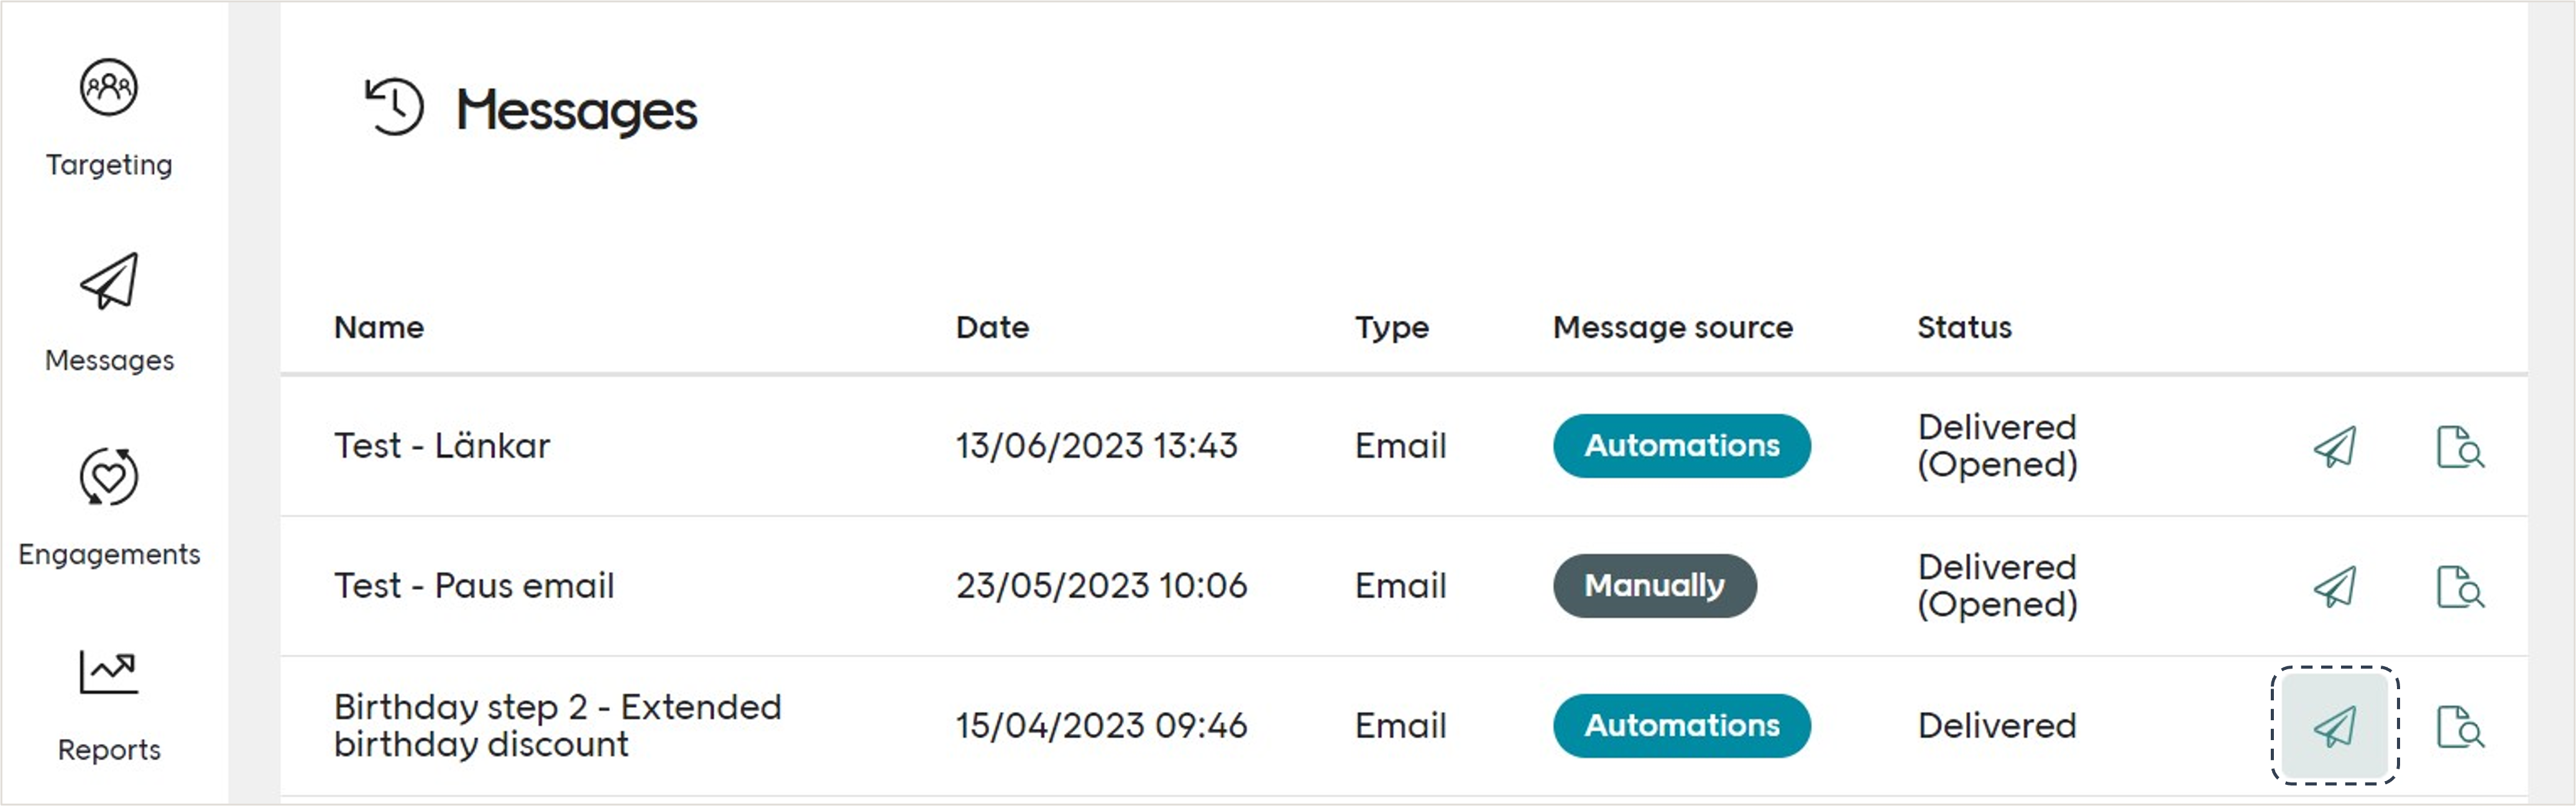Viewport: 2576px width, 806px height.
Task: Select Reports in the left navigation
Action: pos(109,748)
